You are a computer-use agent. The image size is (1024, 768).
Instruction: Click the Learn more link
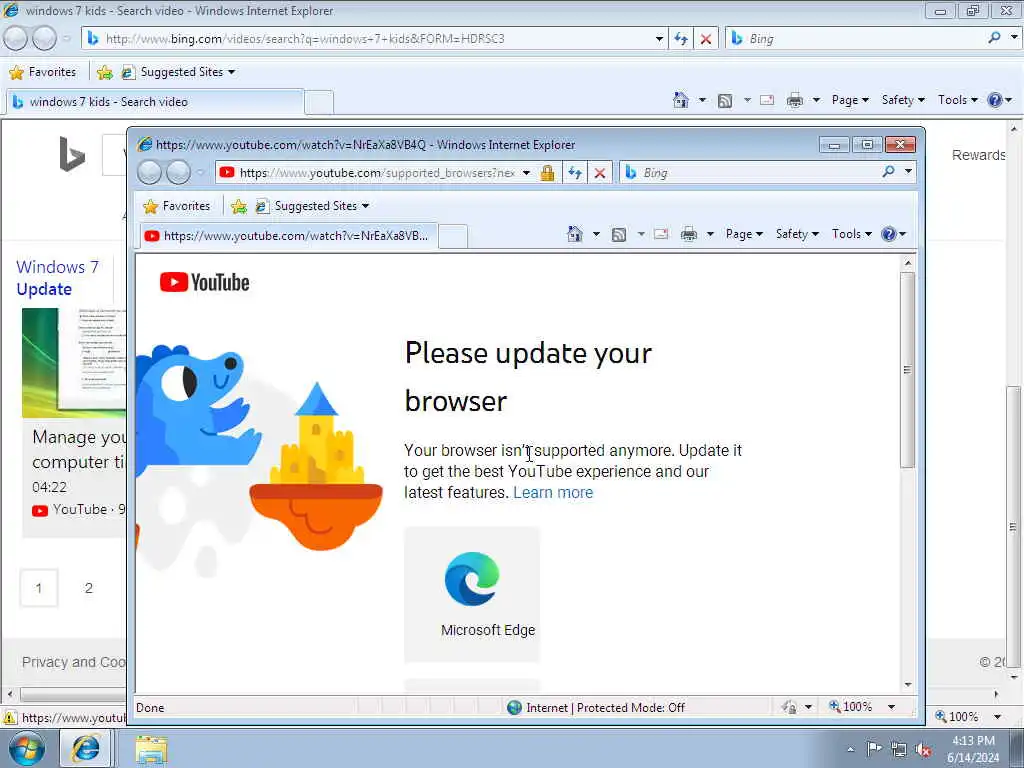[x=552, y=492]
